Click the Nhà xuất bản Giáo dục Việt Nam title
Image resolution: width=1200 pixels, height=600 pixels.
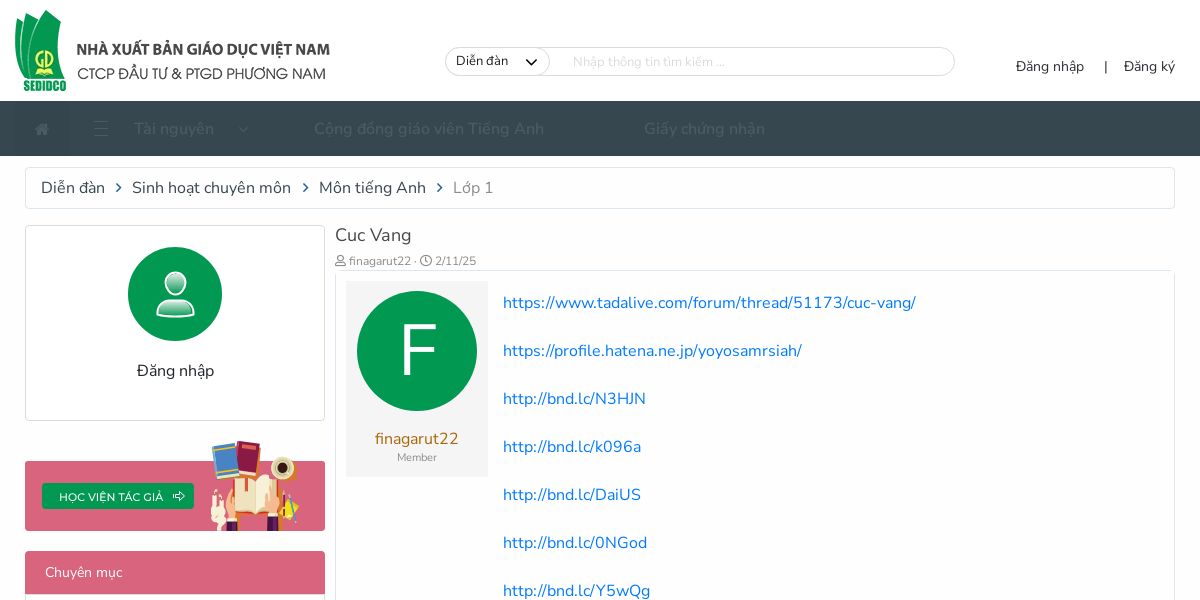[203, 49]
